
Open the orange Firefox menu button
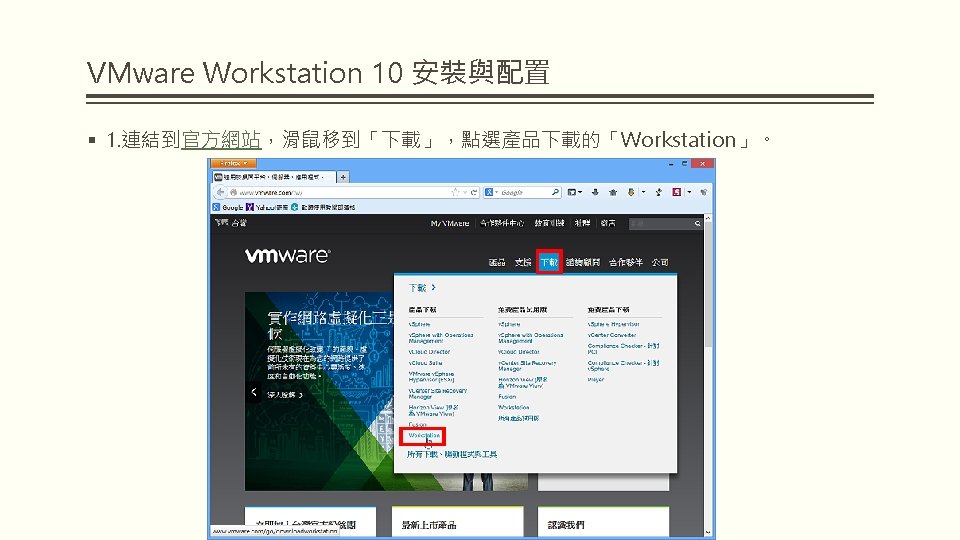[233, 163]
